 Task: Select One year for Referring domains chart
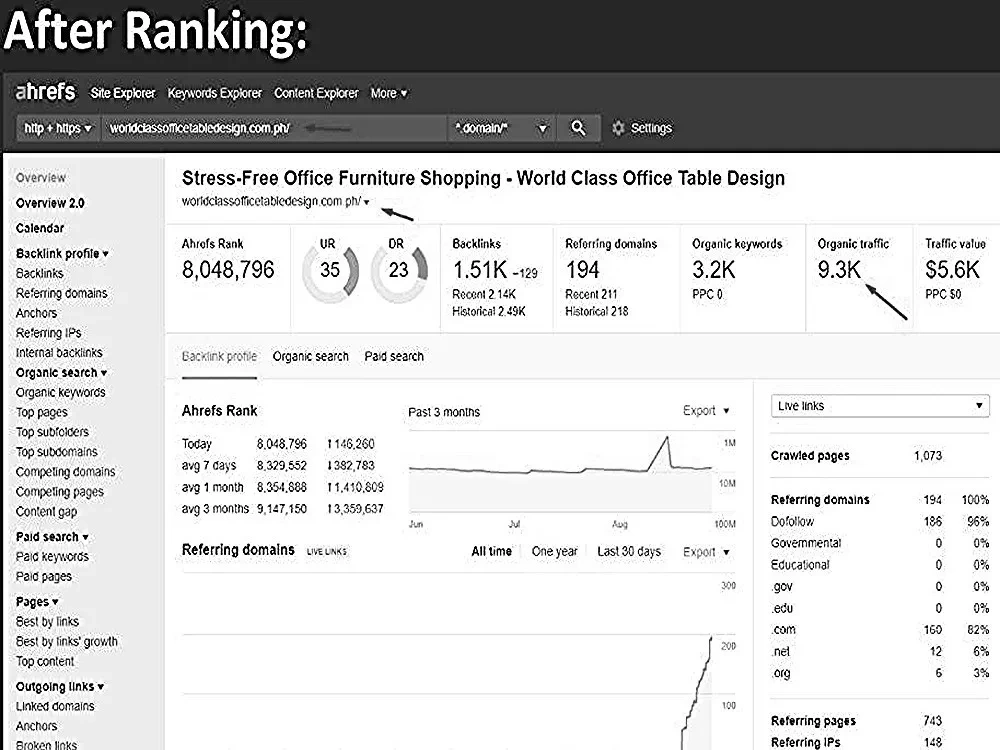pos(554,552)
